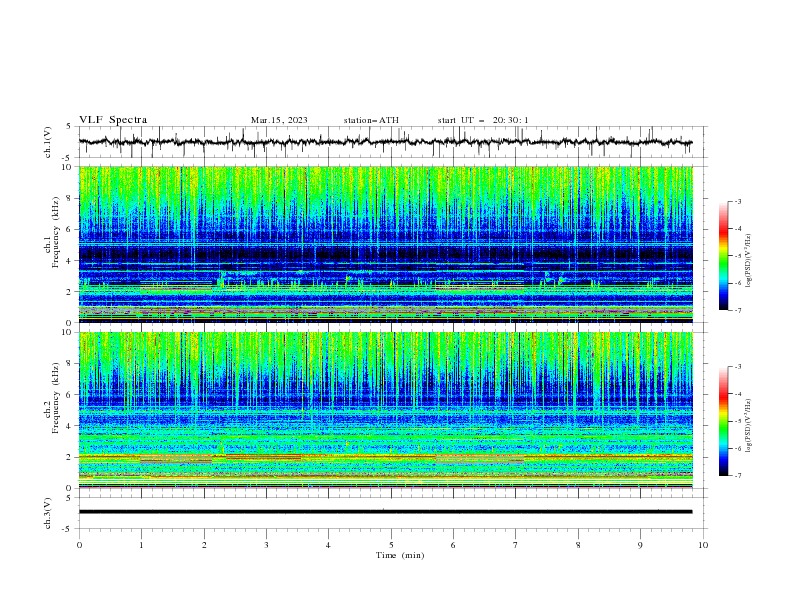This screenshot has width=792, height=612.
Task: Click time axis tick label "4"
Action: (328, 545)
